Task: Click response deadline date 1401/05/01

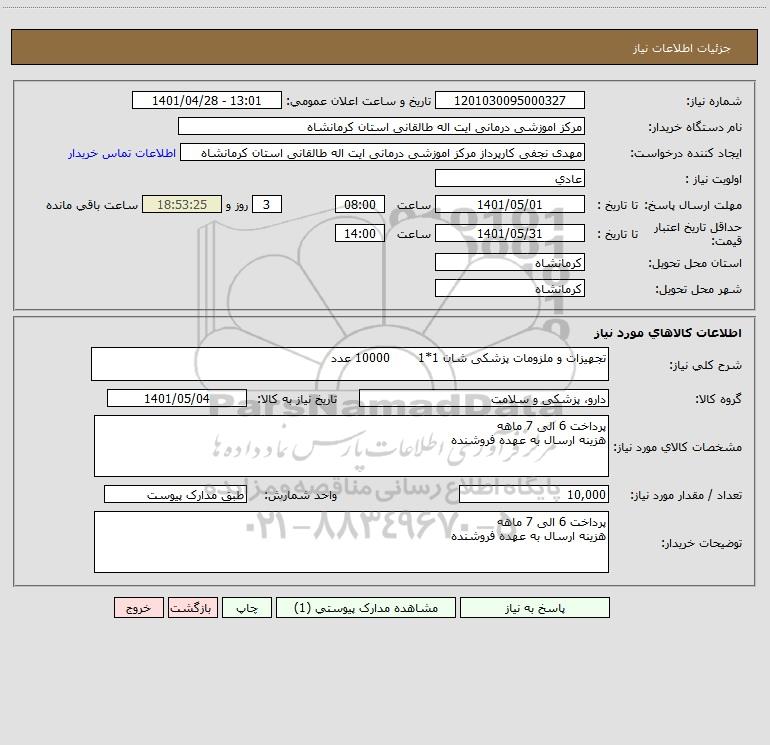Action: point(510,204)
